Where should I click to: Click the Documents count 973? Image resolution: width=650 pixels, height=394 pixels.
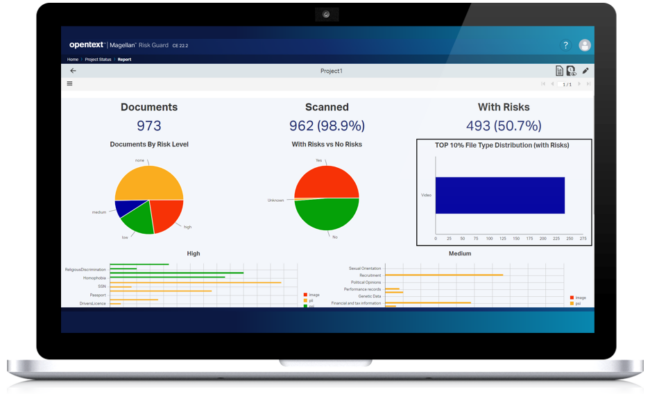(x=149, y=126)
